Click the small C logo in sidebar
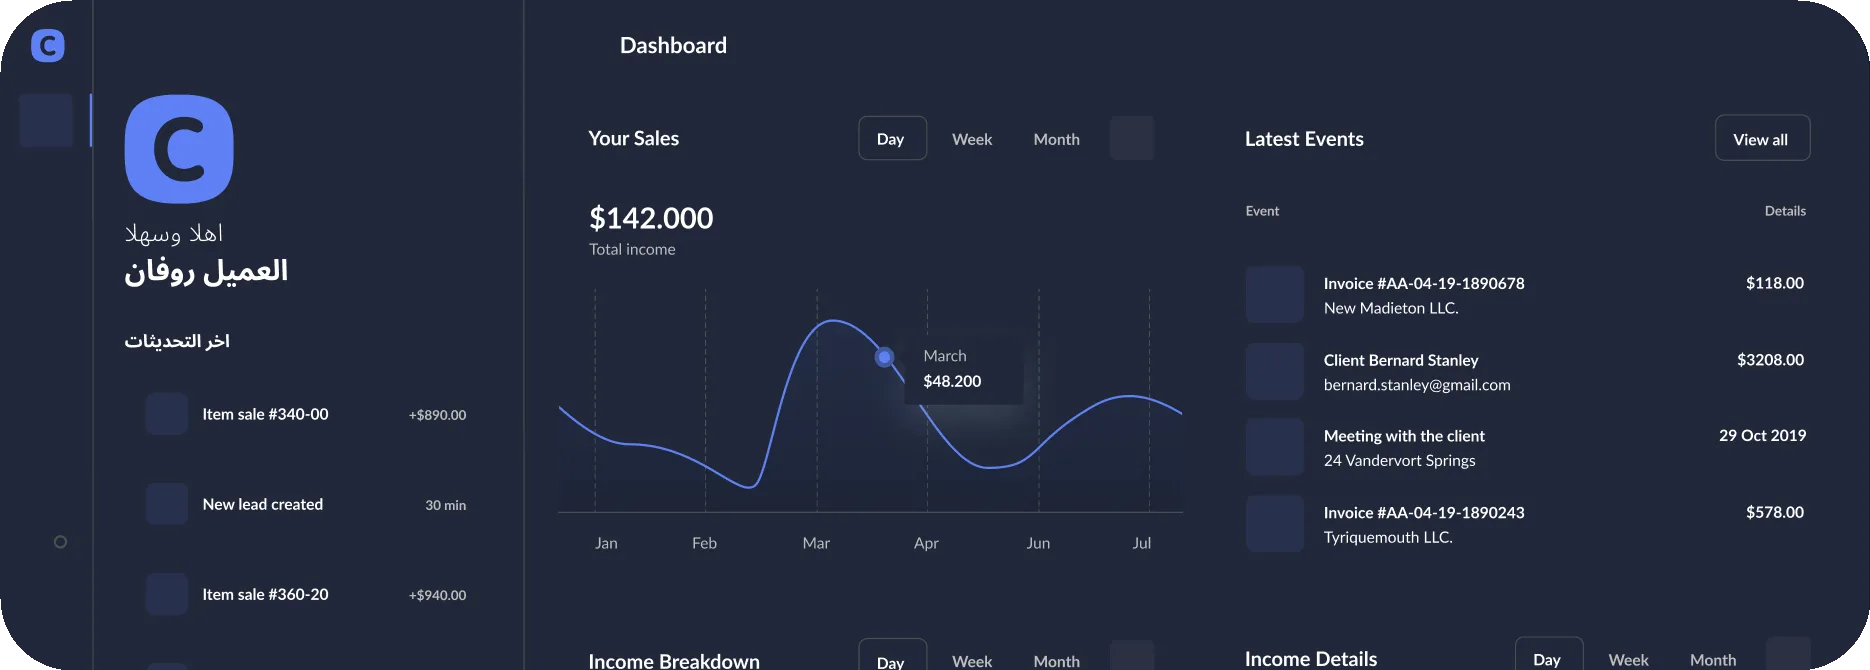 48,45
